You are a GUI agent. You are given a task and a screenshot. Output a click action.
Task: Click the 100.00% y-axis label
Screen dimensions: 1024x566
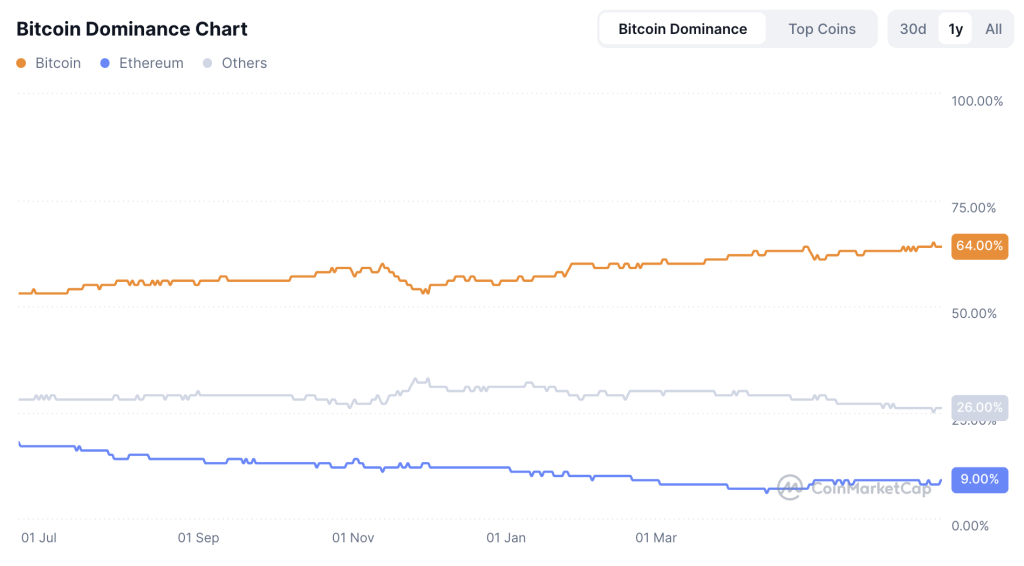[x=977, y=101]
